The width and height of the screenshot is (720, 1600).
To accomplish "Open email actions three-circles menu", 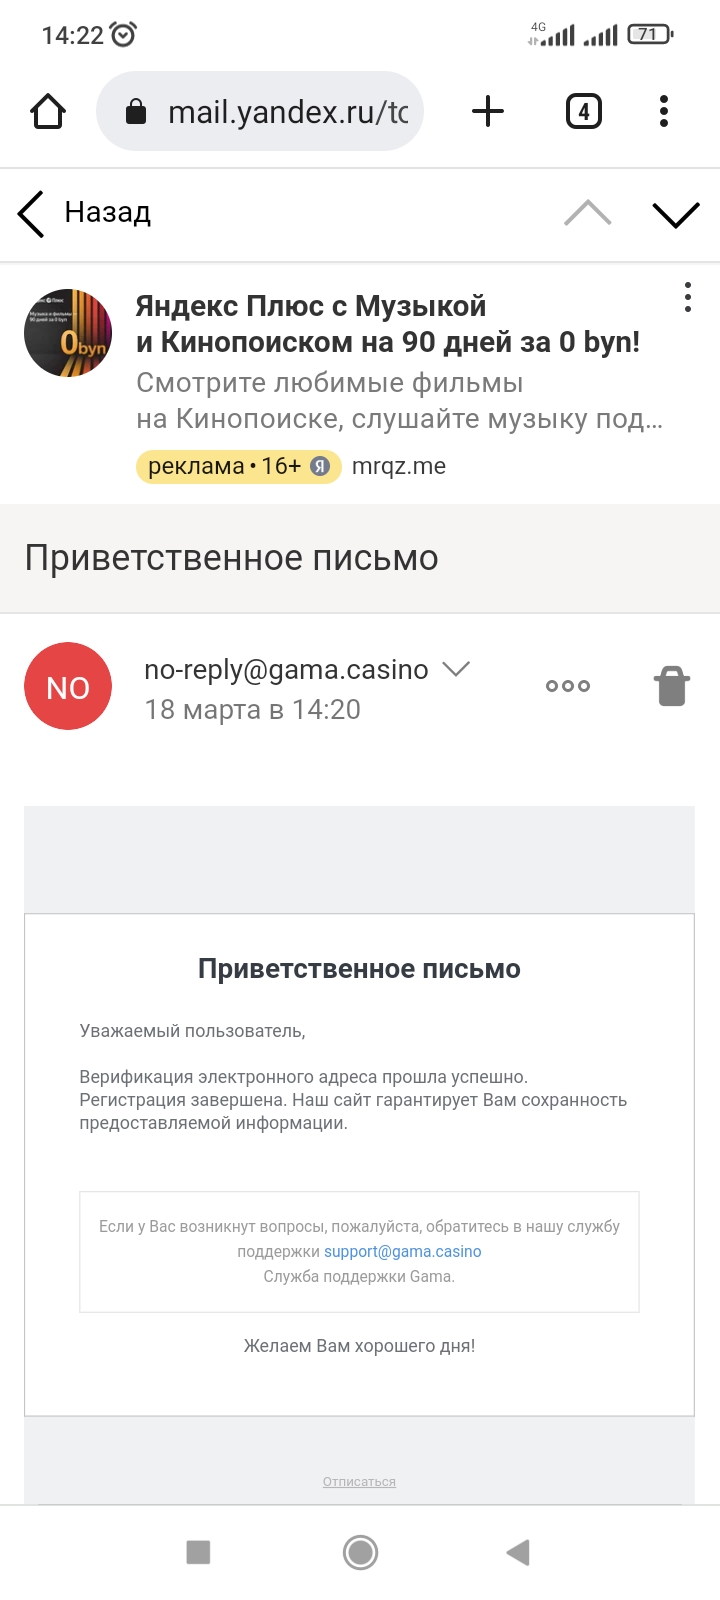I will point(568,686).
